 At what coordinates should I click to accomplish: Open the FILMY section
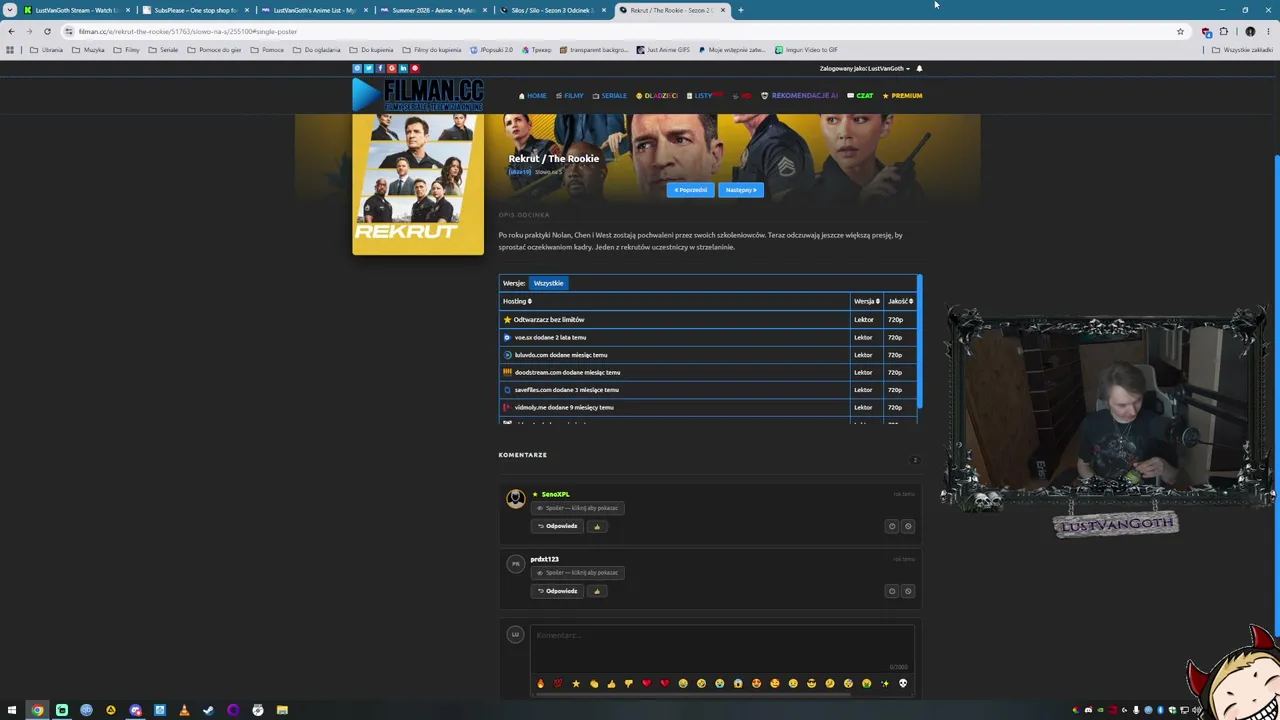point(570,96)
